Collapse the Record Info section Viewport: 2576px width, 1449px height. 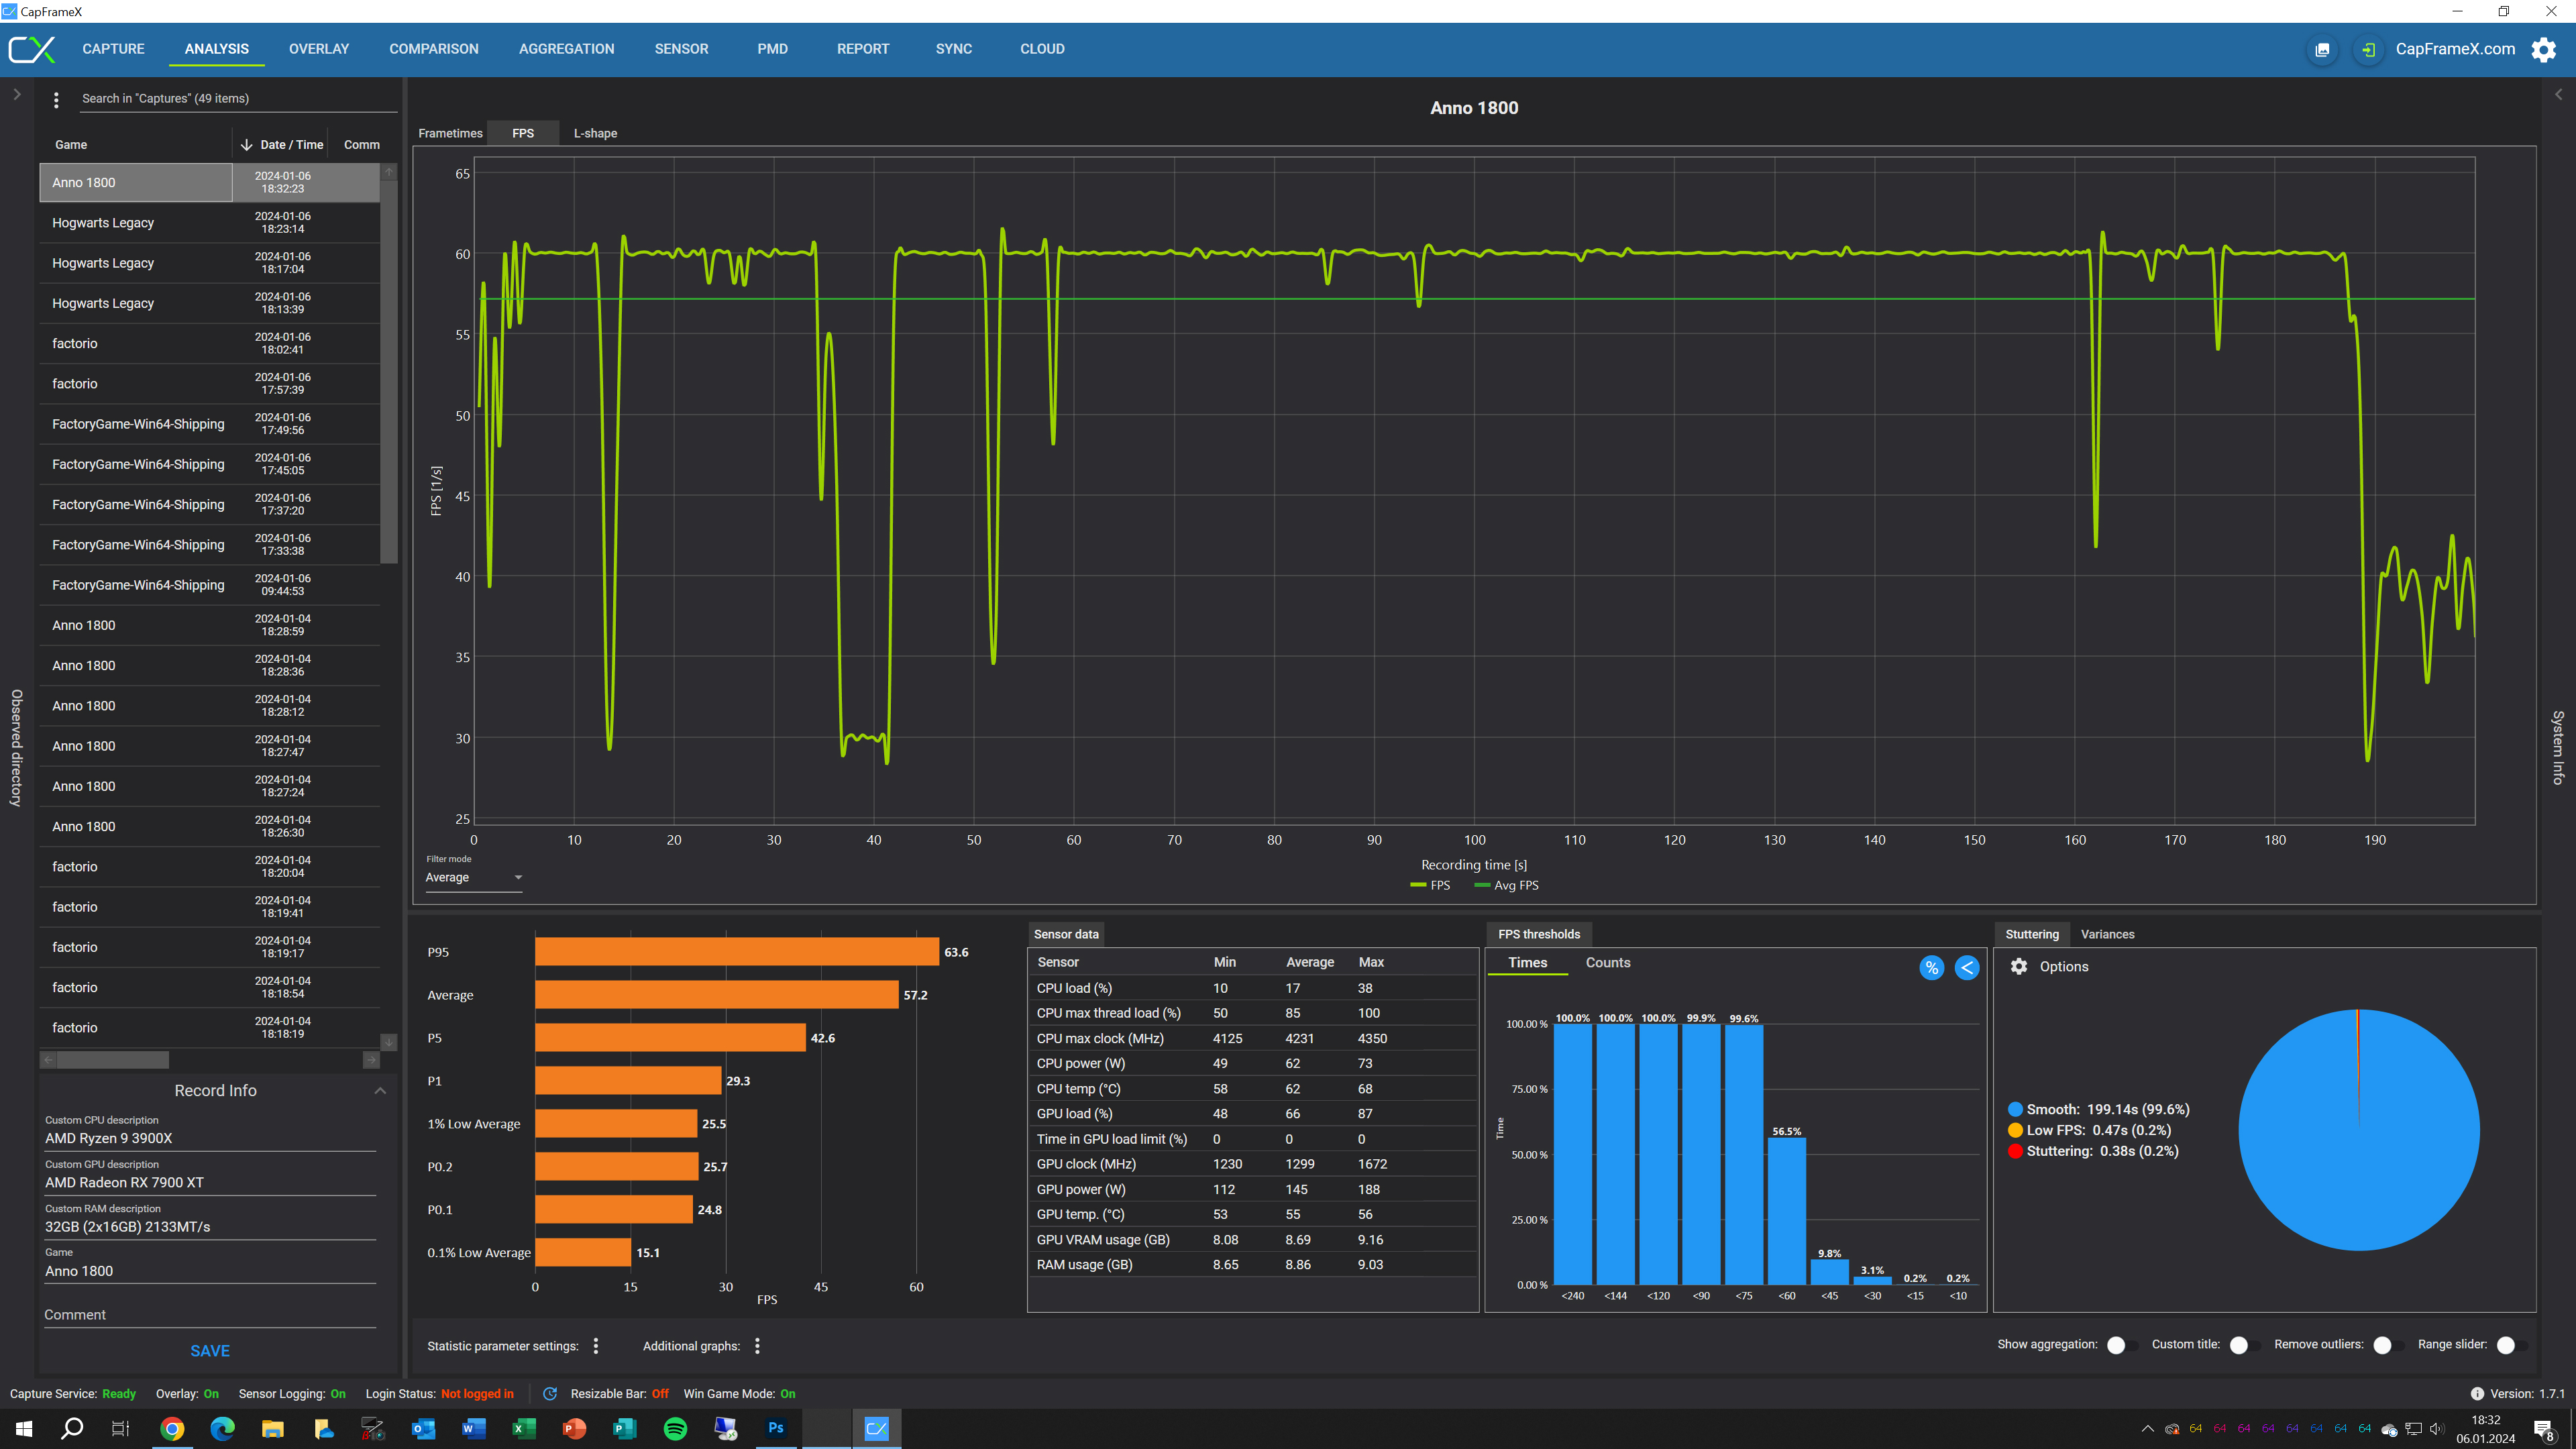[x=380, y=1090]
